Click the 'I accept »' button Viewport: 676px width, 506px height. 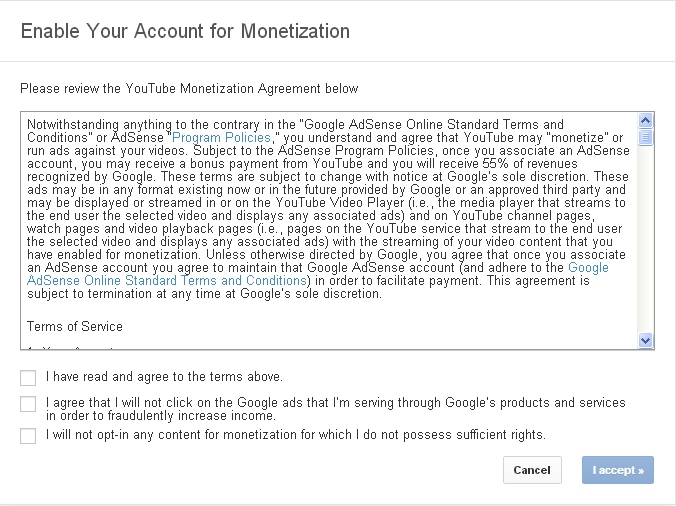point(618,470)
